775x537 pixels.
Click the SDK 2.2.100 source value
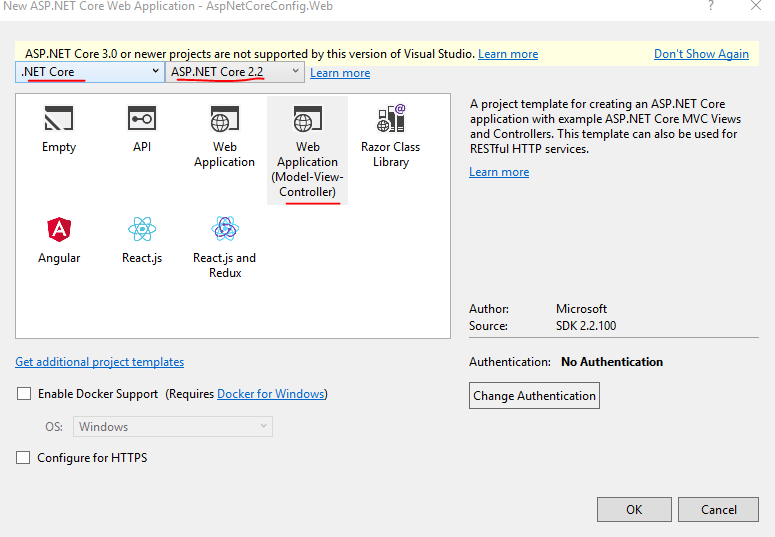[586, 326]
